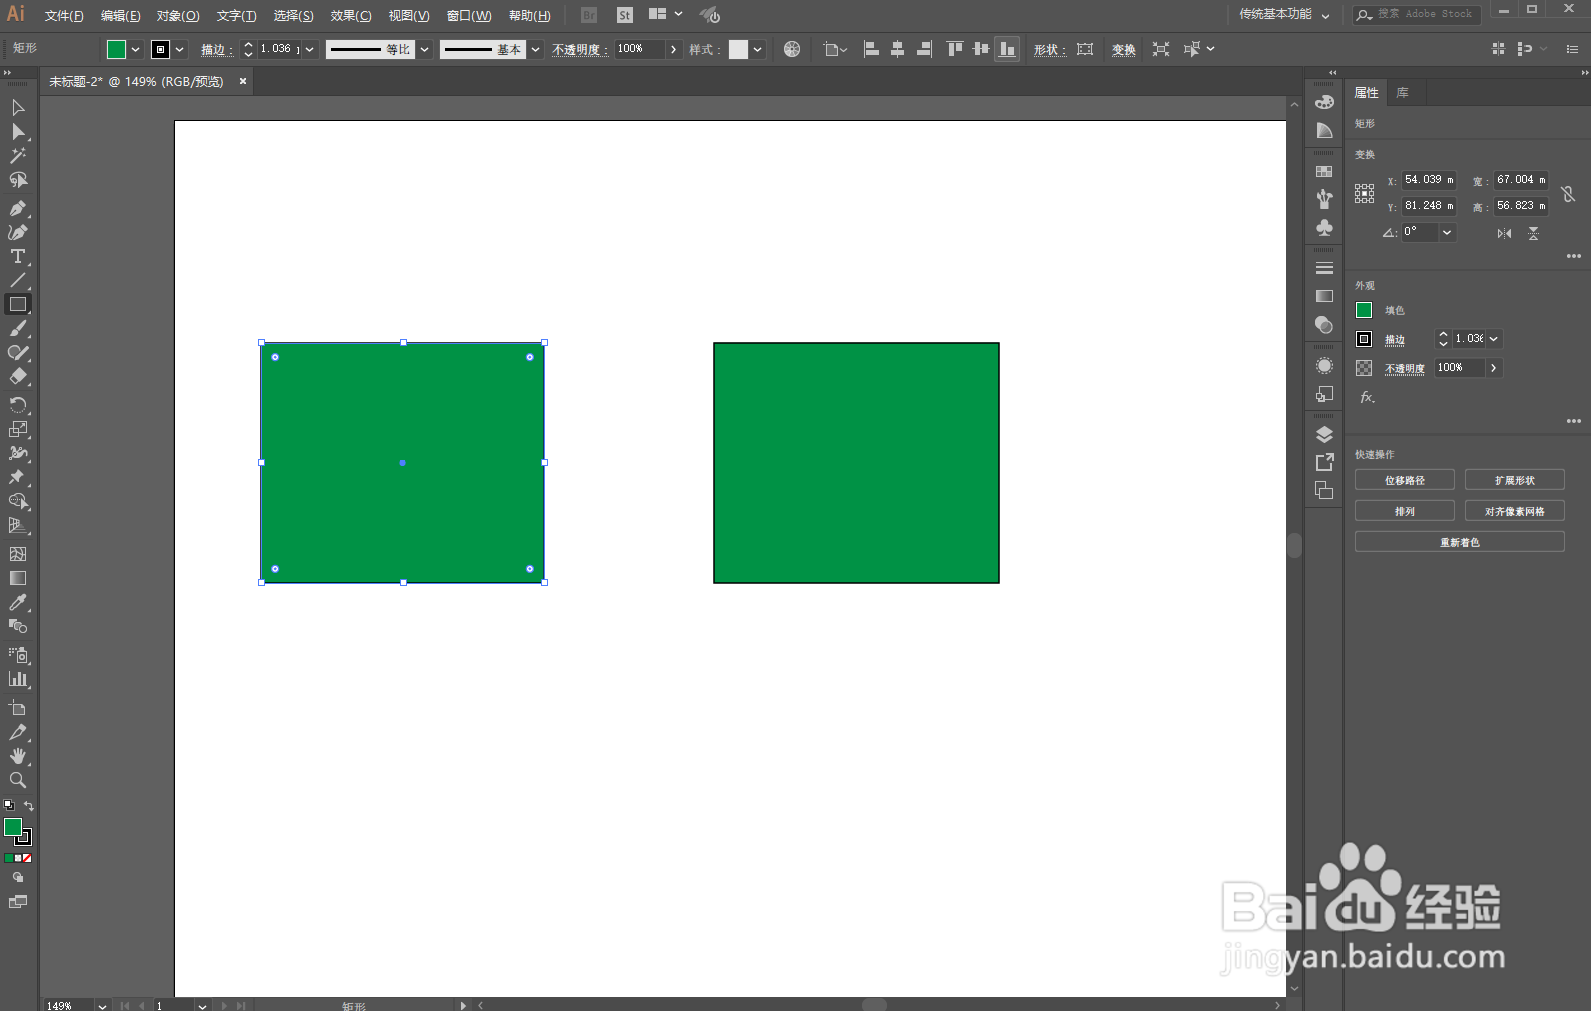
Task: Expand the stroke weight dropdown in control bar
Action: pos(310,49)
